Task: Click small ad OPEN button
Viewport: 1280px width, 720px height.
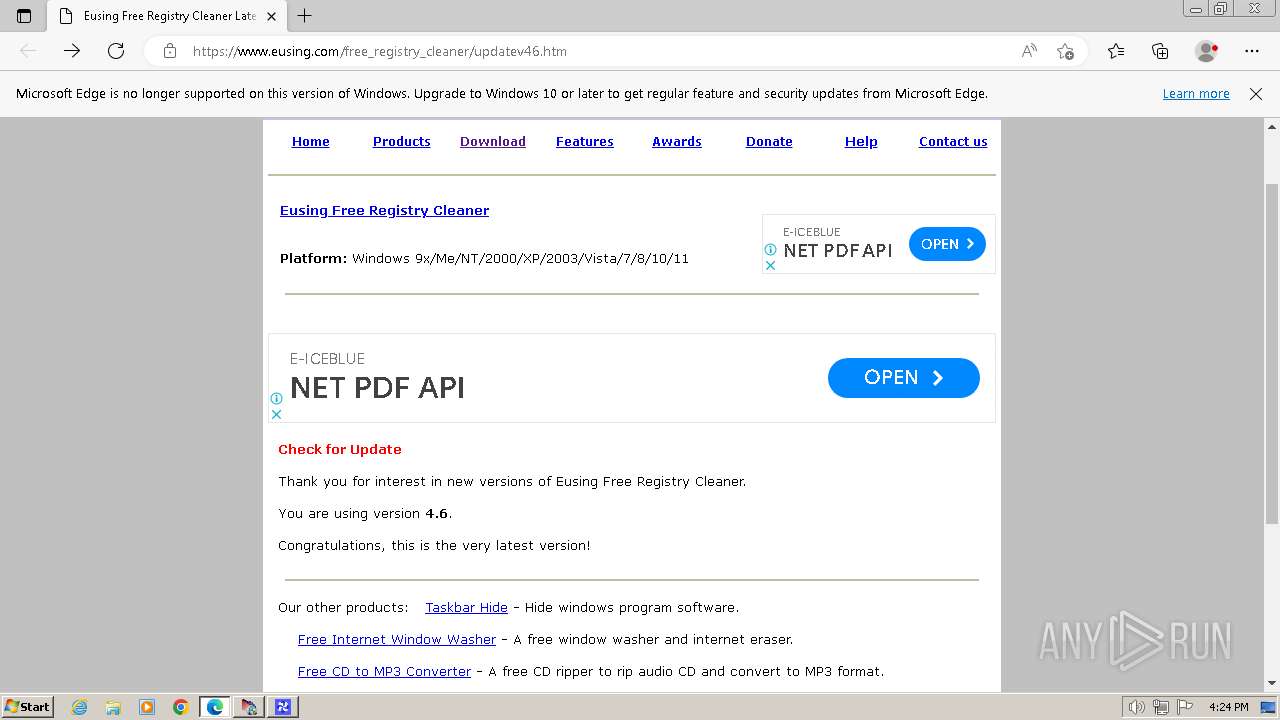Action: 947,244
